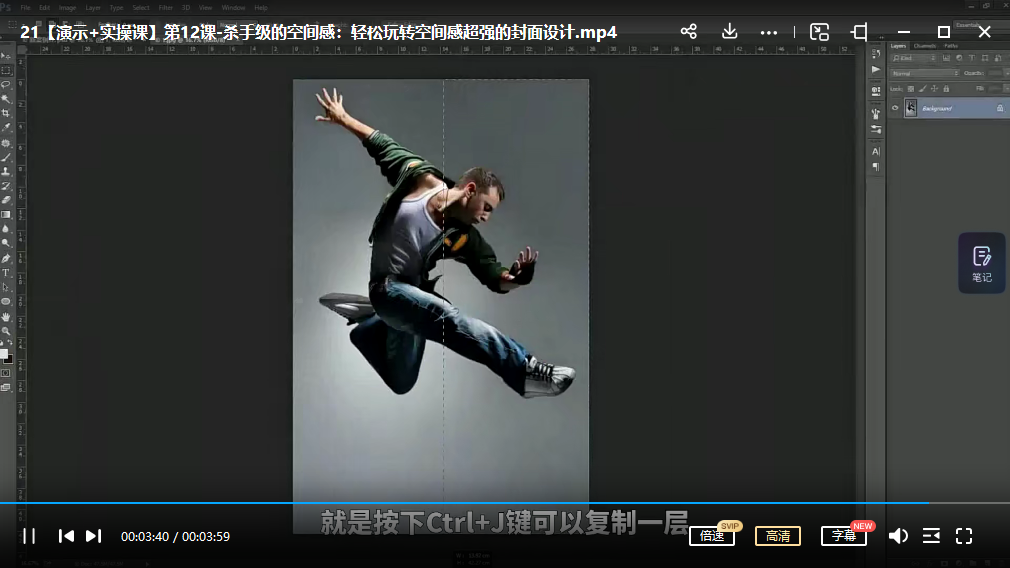Toggle pixel layer filter icon

click(x=946, y=58)
